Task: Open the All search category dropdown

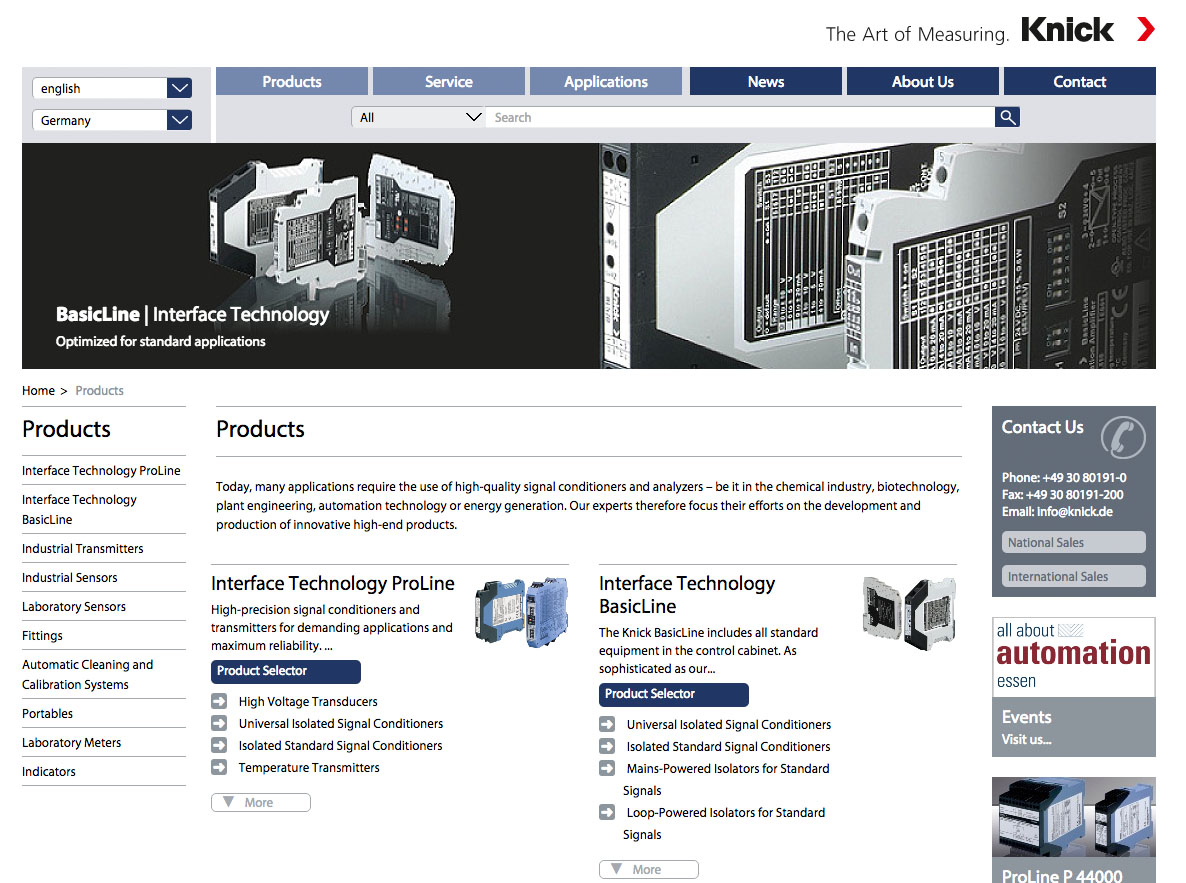Action: point(418,117)
